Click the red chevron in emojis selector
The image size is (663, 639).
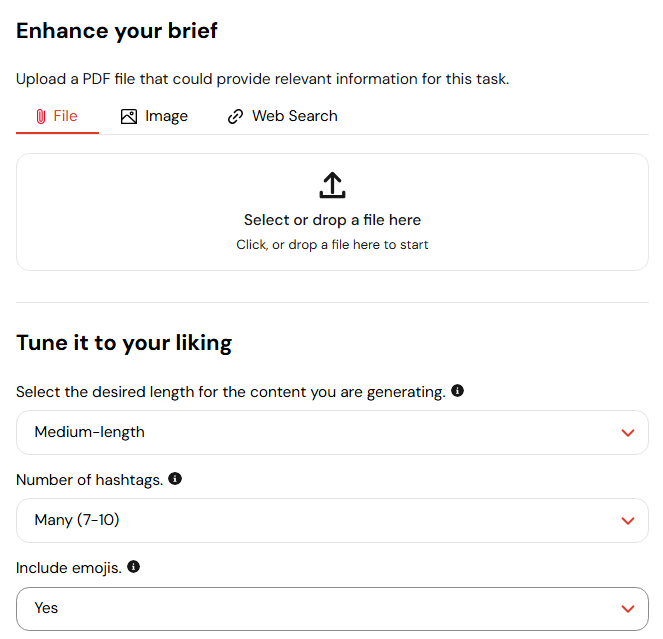click(628, 609)
